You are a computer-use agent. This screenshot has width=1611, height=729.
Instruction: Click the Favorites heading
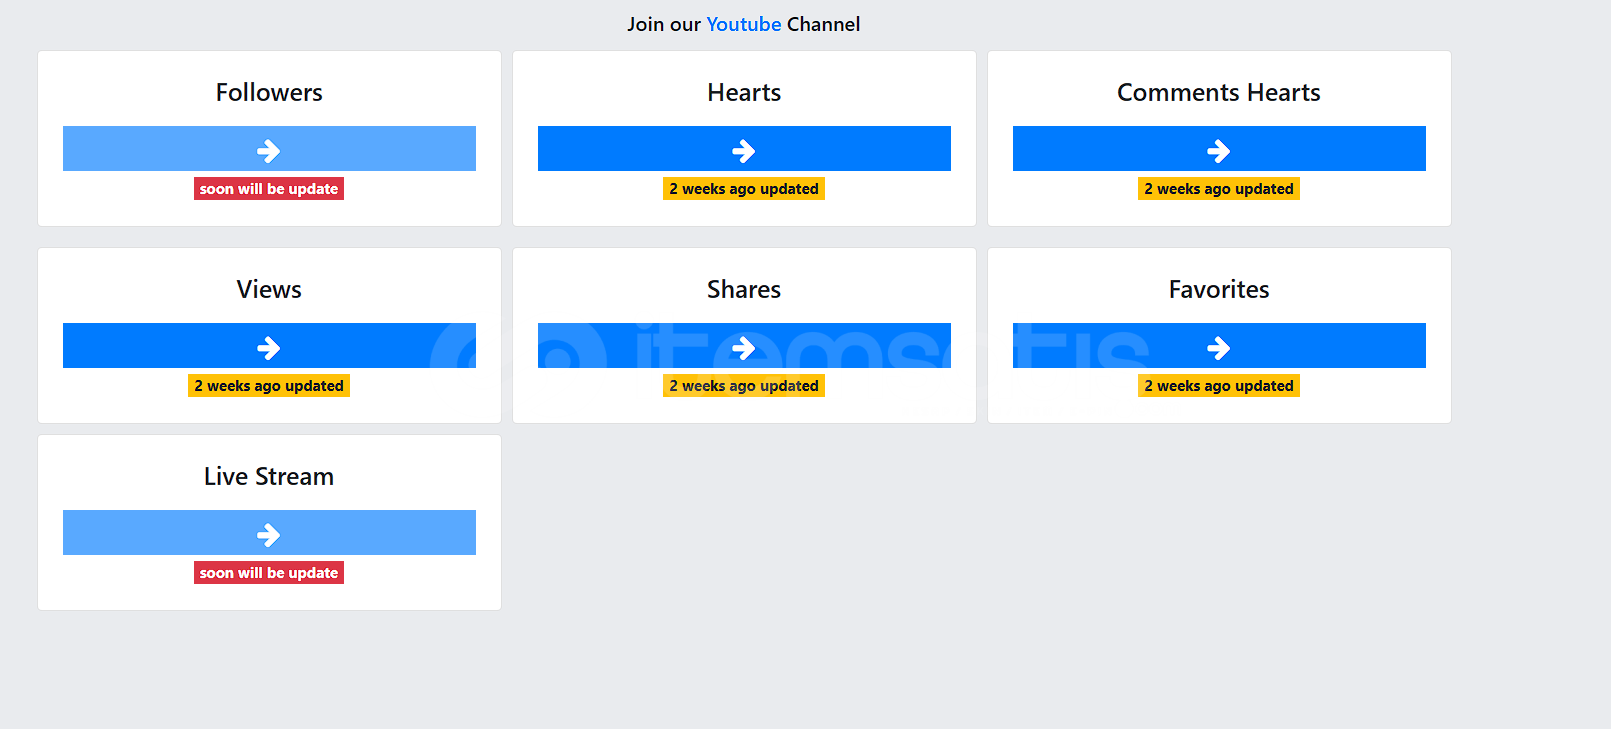click(x=1218, y=290)
